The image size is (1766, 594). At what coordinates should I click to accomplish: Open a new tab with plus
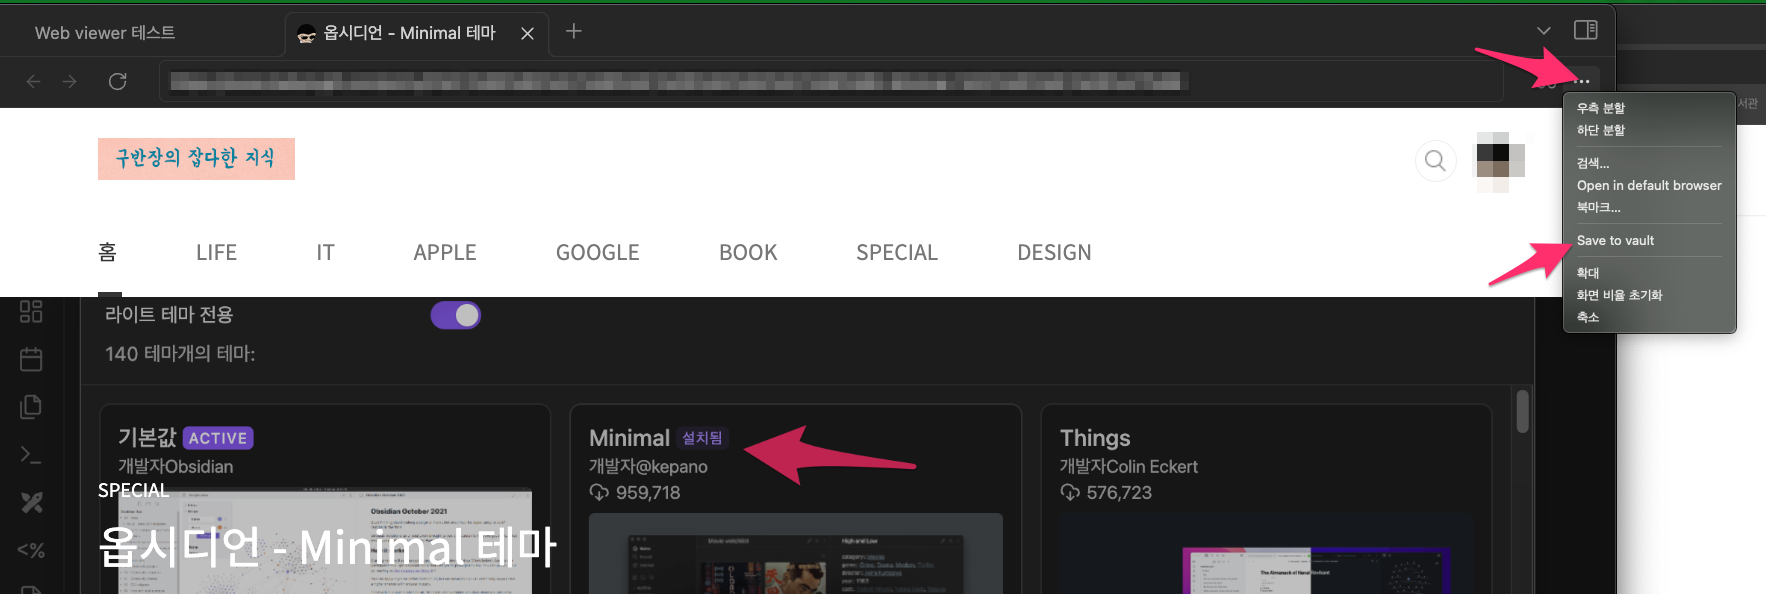(x=573, y=31)
